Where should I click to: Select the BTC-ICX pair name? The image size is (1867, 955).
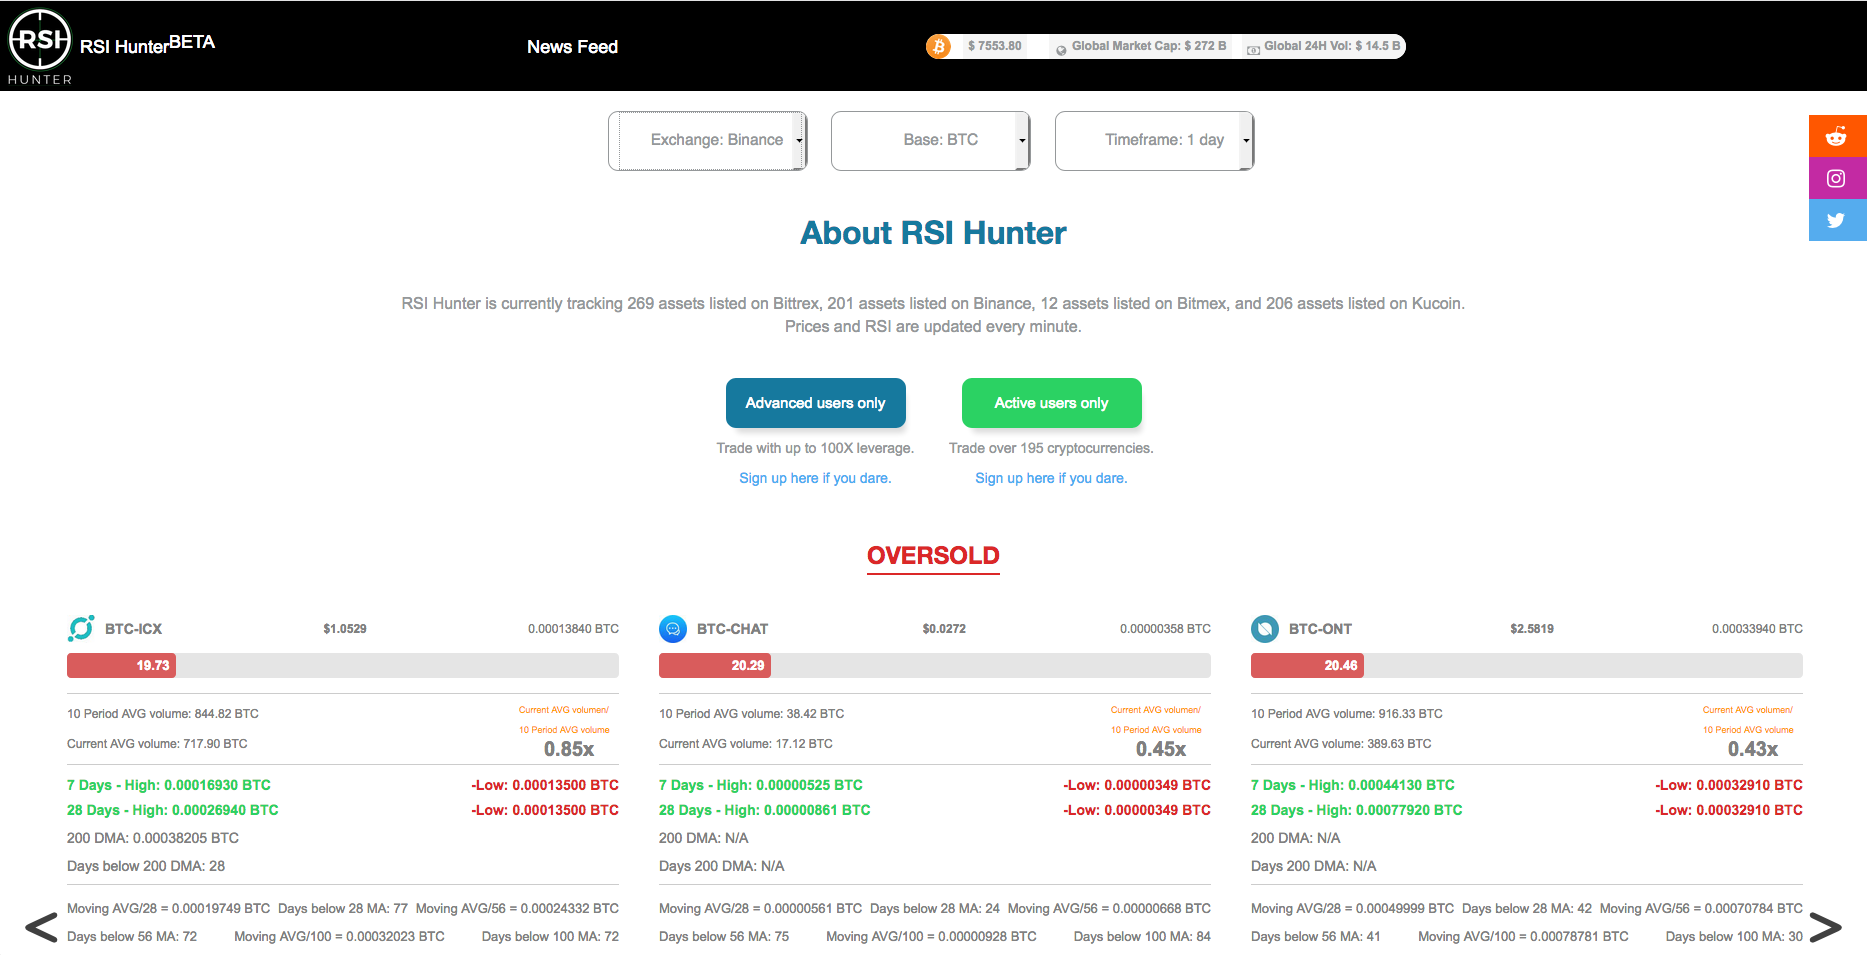point(133,629)
